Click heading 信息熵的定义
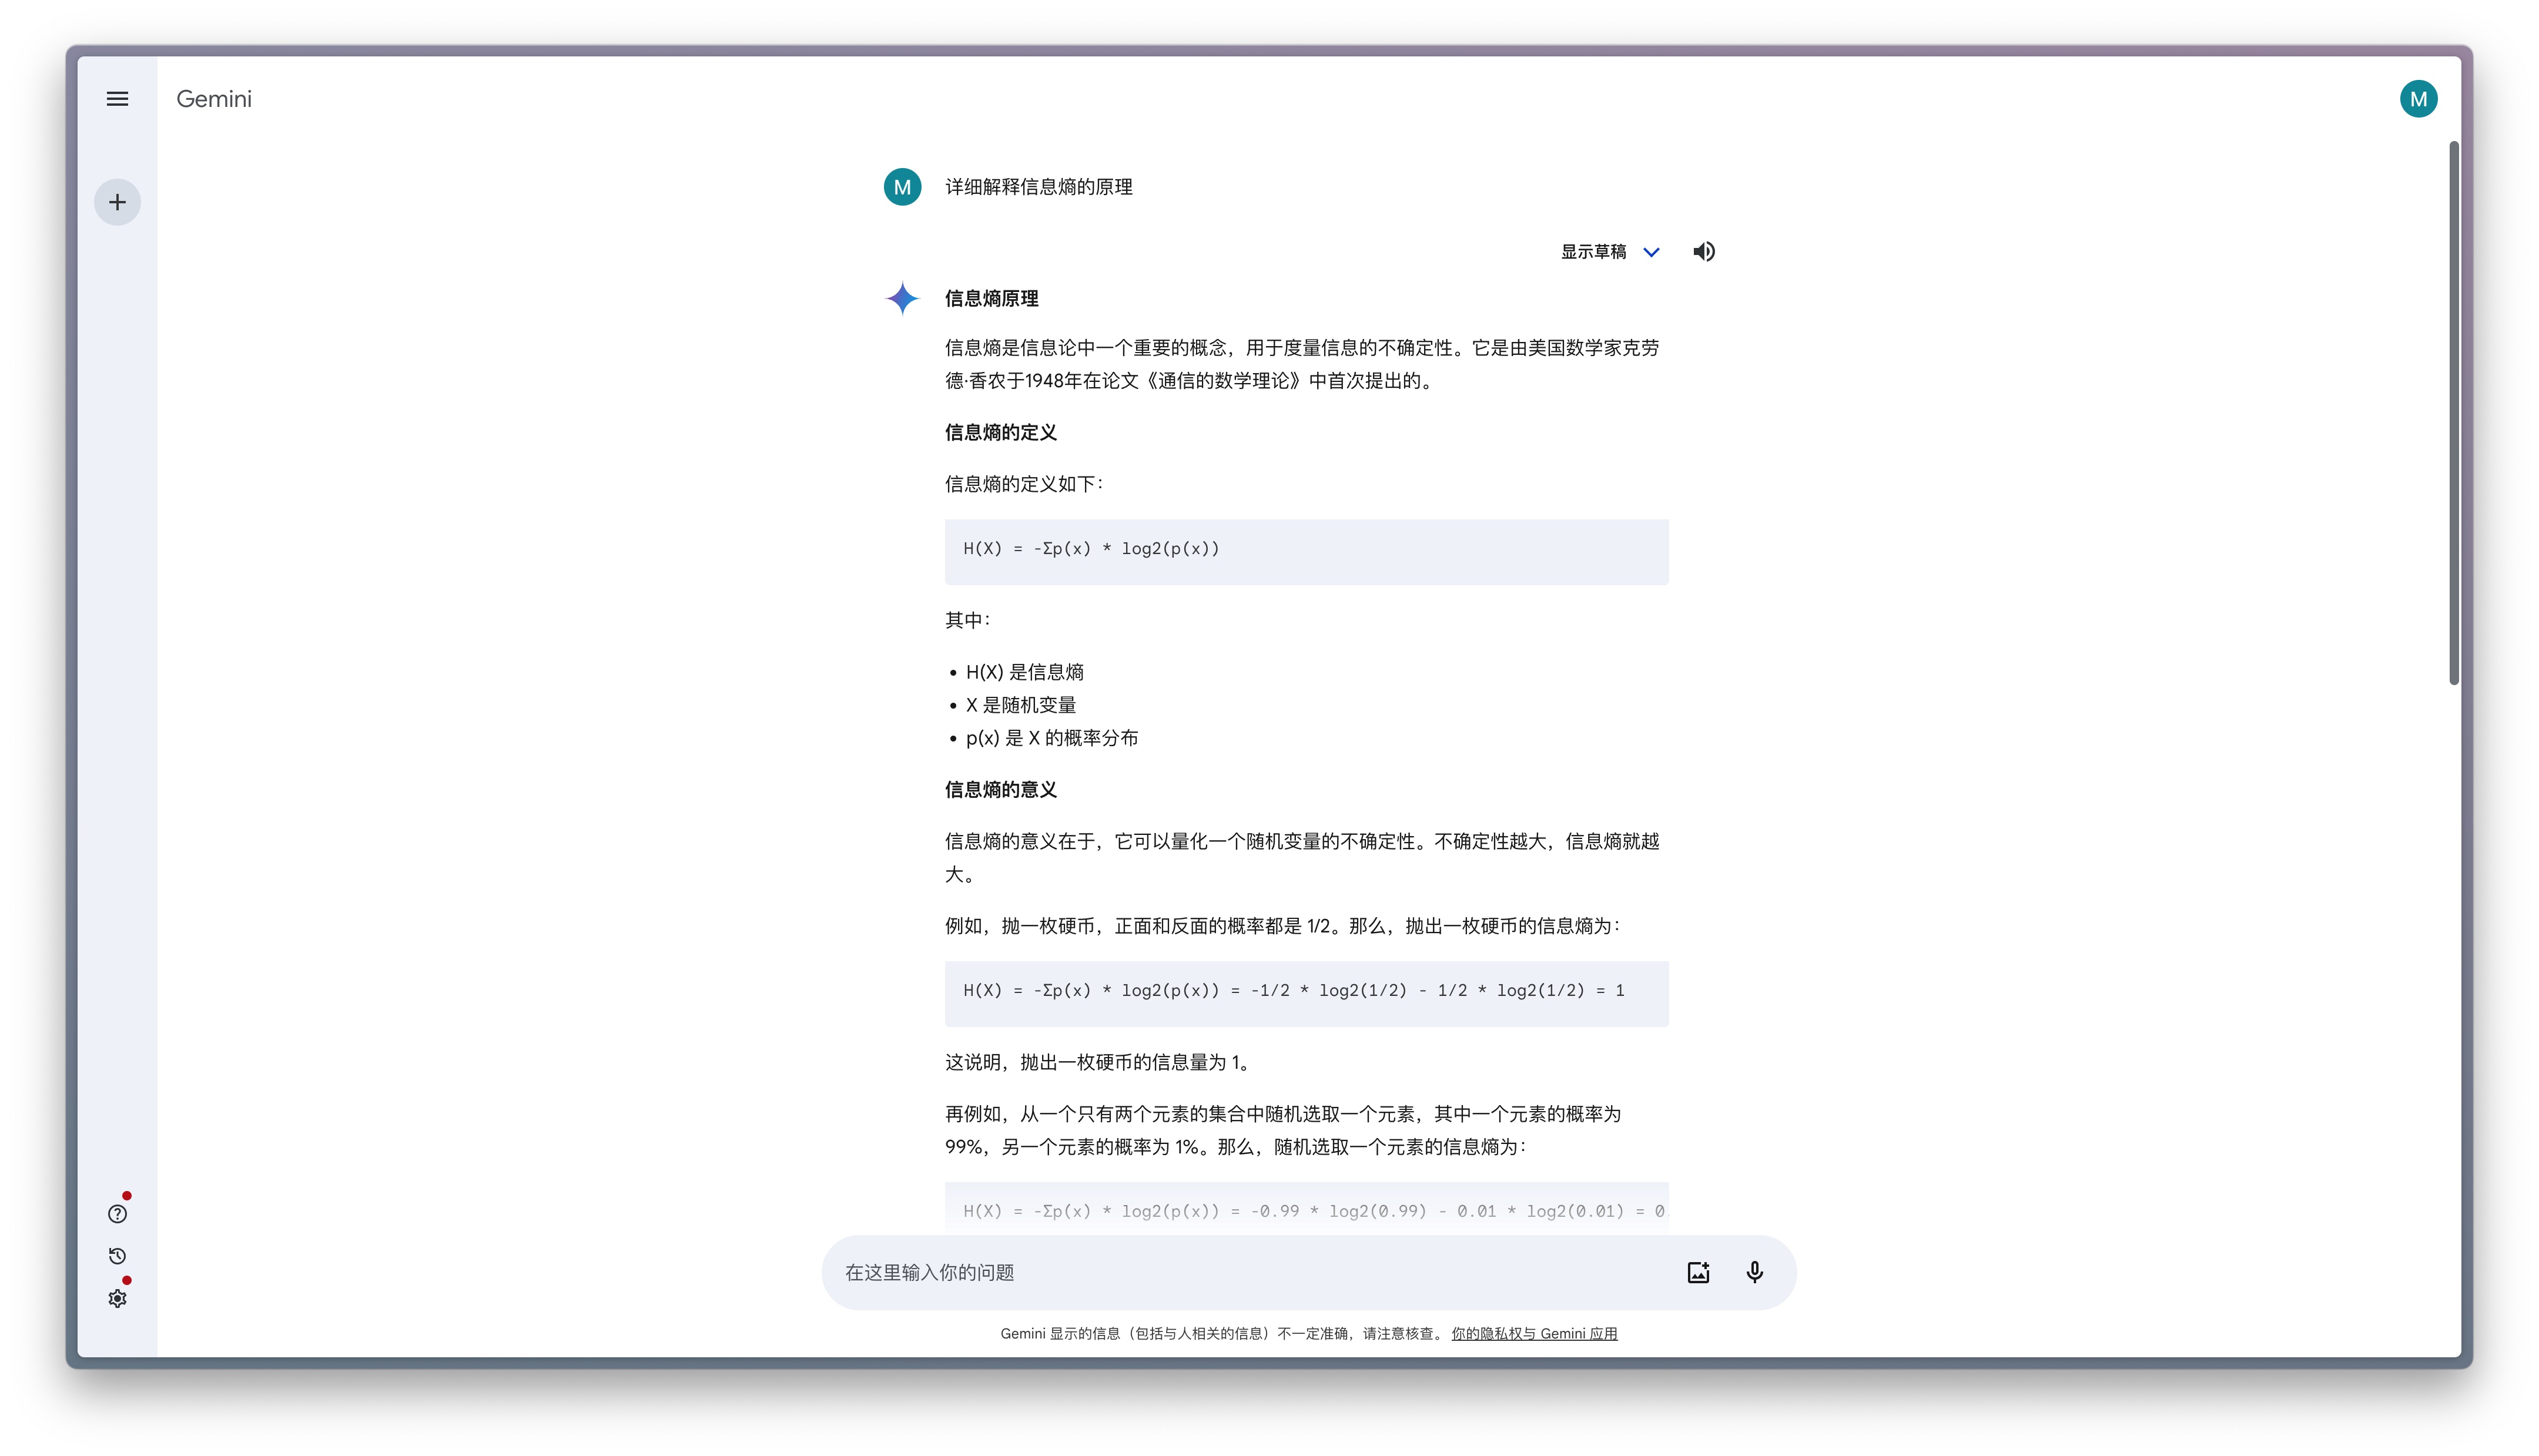This screenshot has height=1456, width=2539. point(1000,433)
